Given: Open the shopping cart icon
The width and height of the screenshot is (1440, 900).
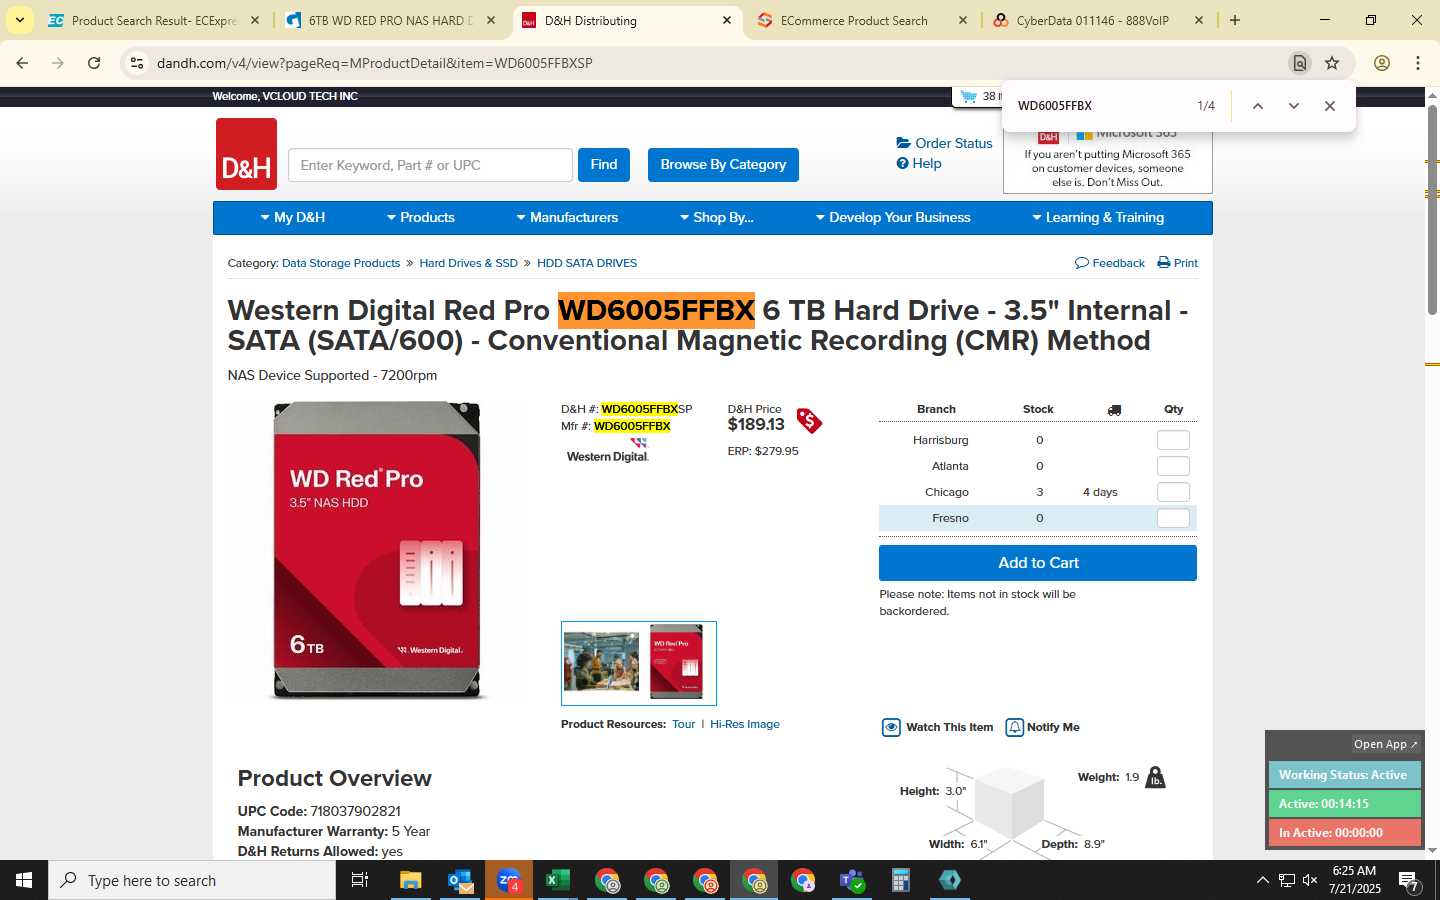Looking at the screenshot, I should [968, 97].
